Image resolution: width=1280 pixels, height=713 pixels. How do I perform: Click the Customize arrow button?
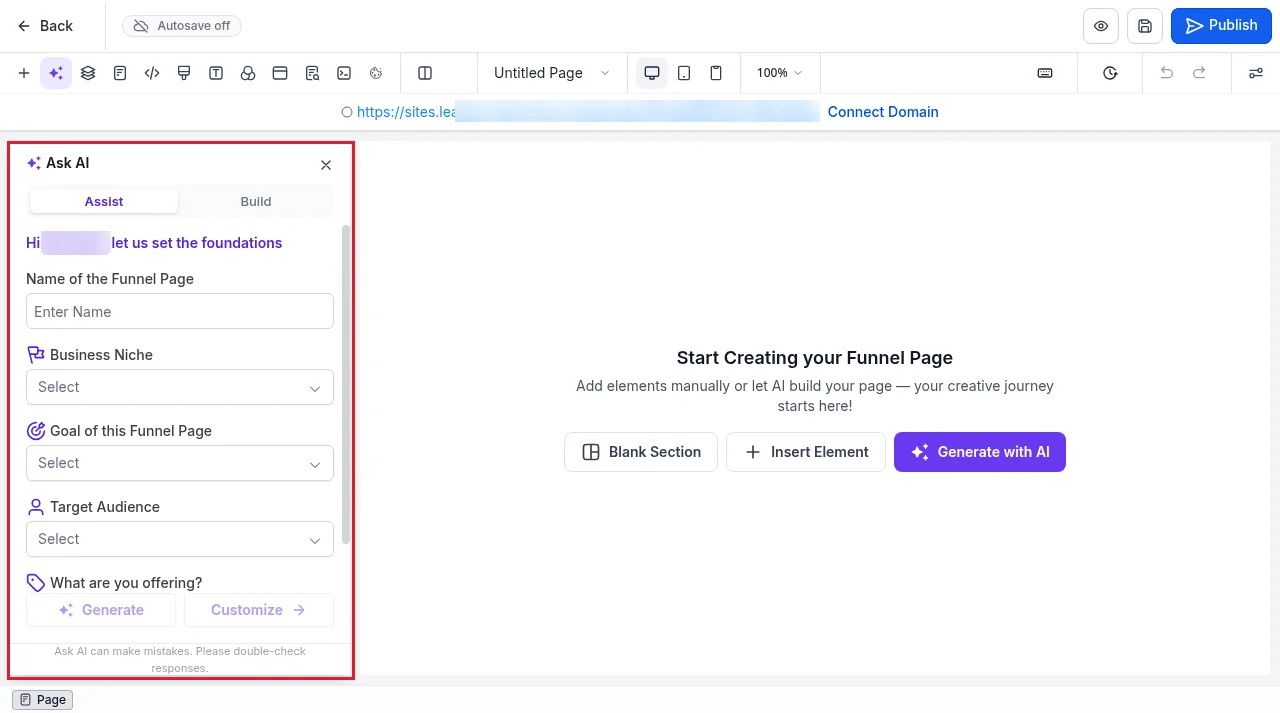click(x=259, y=610)
